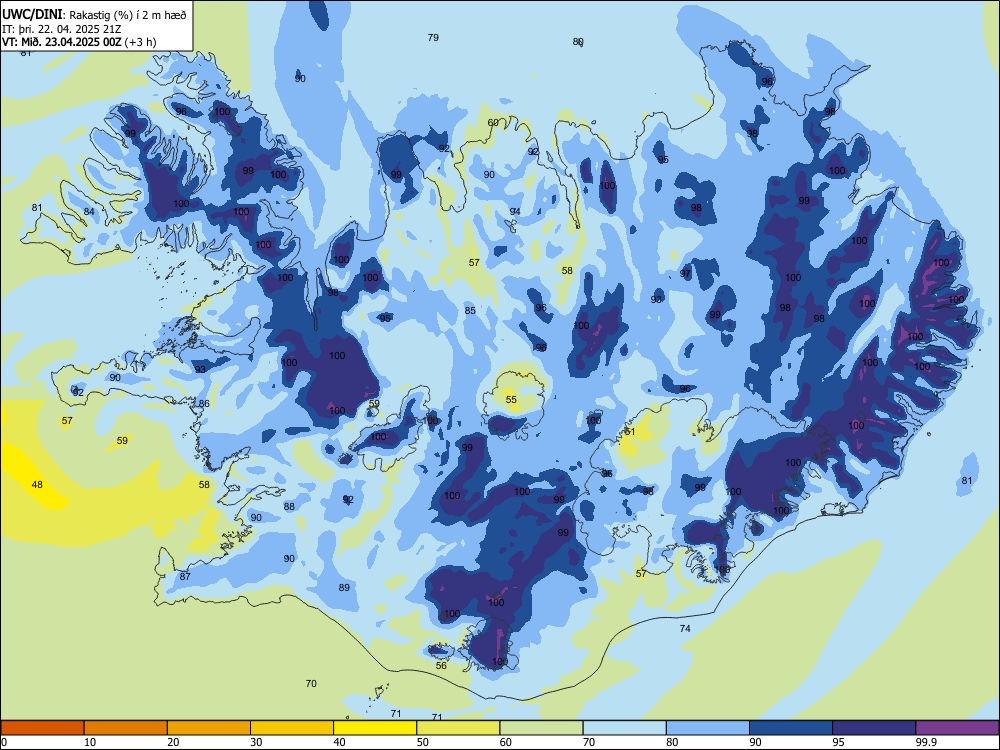Click the map value 56 near southern islands
Screen dimensions: 1000x750
point(441,666)
